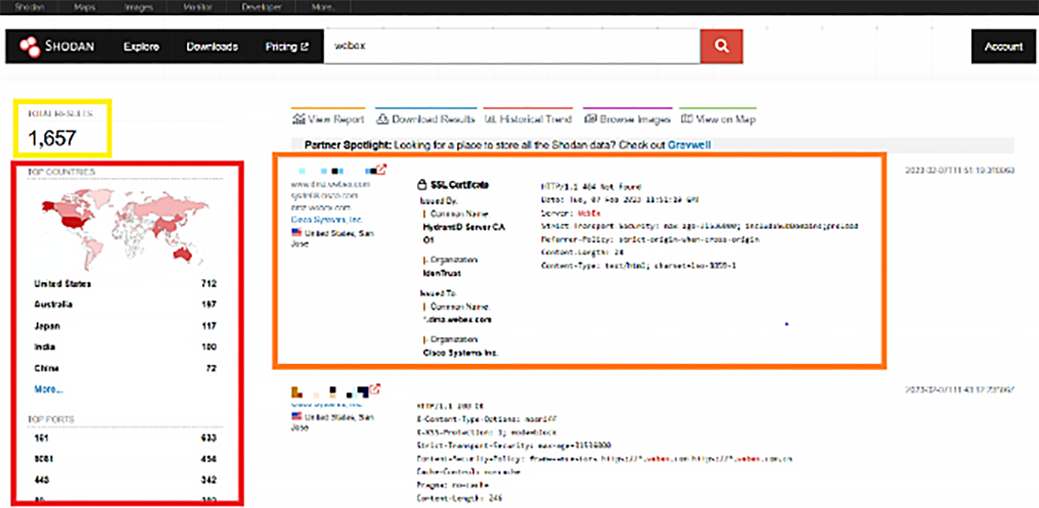Image resolution: width=1039 pixels, height=508 pixels.
Task: Click the red magnifier search button
Action: tap(722, 46)
